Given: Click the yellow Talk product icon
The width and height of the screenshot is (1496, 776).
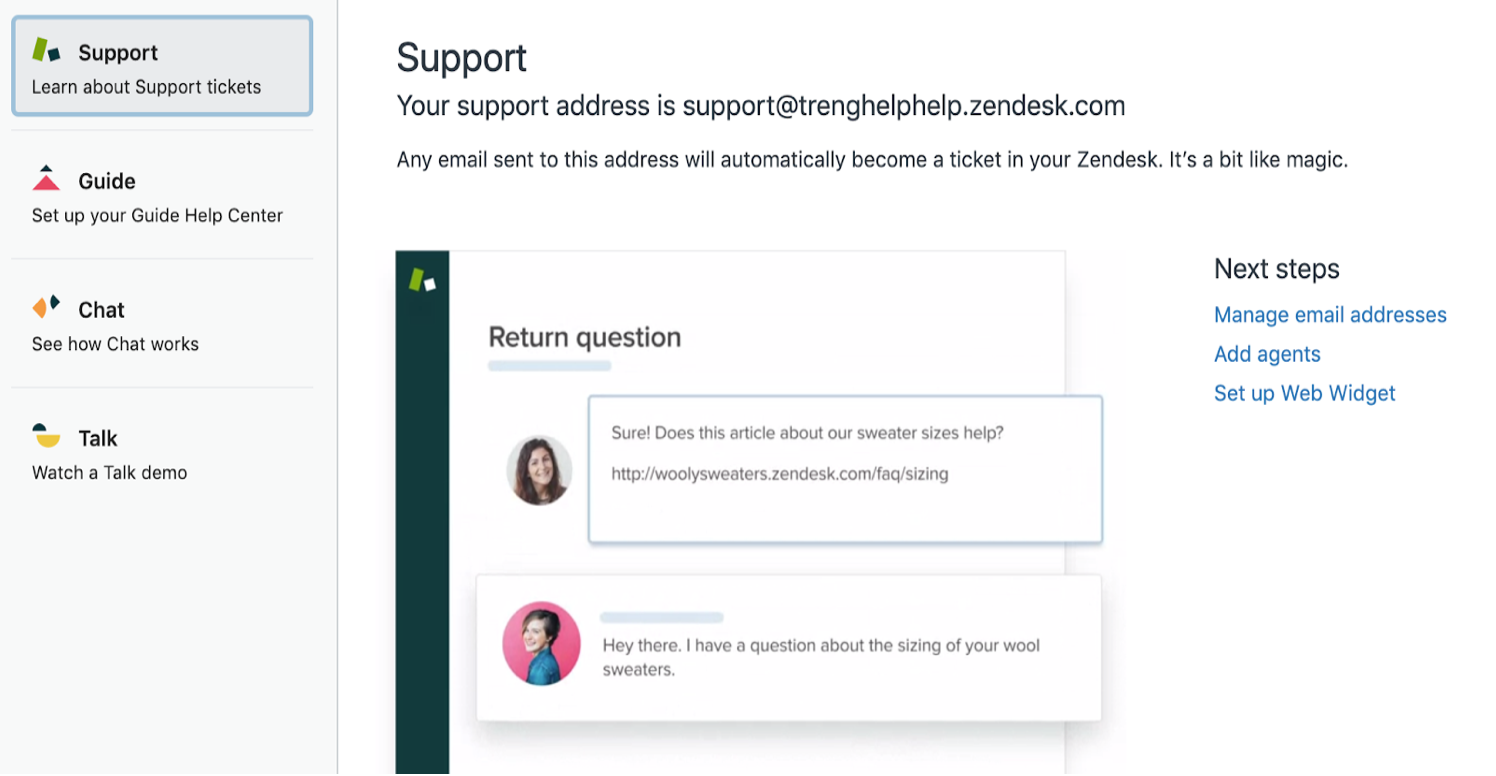Looking at the screenshot, I should pos(46,435).
